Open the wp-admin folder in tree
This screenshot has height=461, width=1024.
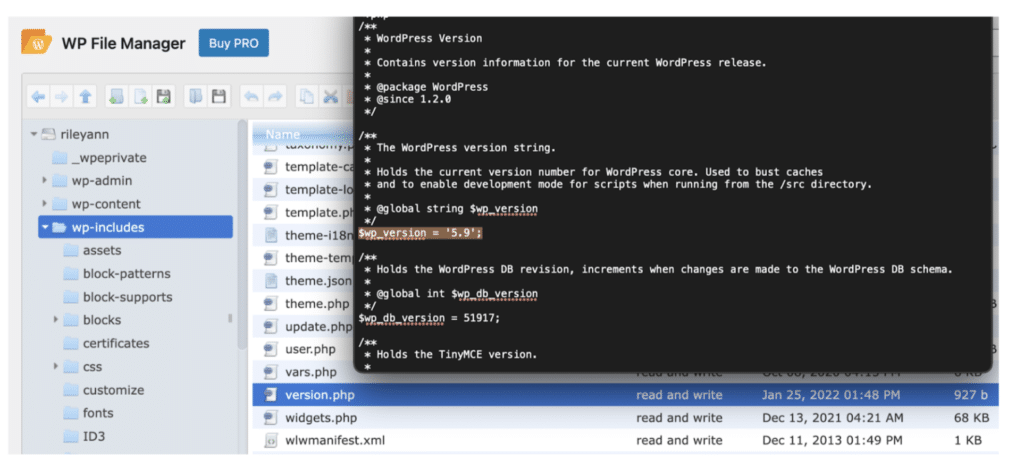pyautogui.click(x=102, y=181)
